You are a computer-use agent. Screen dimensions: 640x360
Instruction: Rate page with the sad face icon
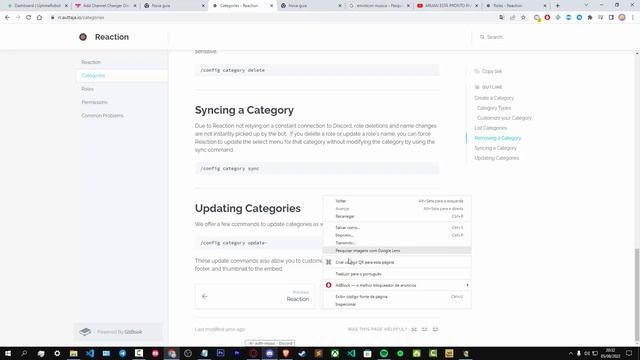(x=414, y=329)
